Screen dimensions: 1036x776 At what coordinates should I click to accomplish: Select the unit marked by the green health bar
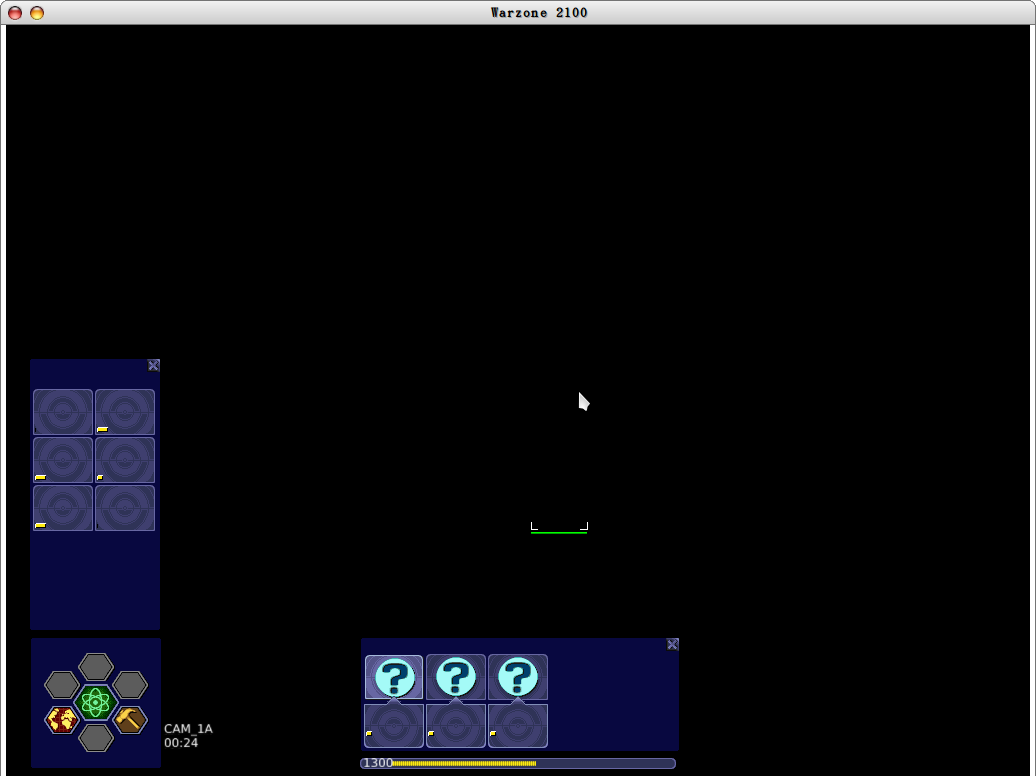[x=559, y=527]
